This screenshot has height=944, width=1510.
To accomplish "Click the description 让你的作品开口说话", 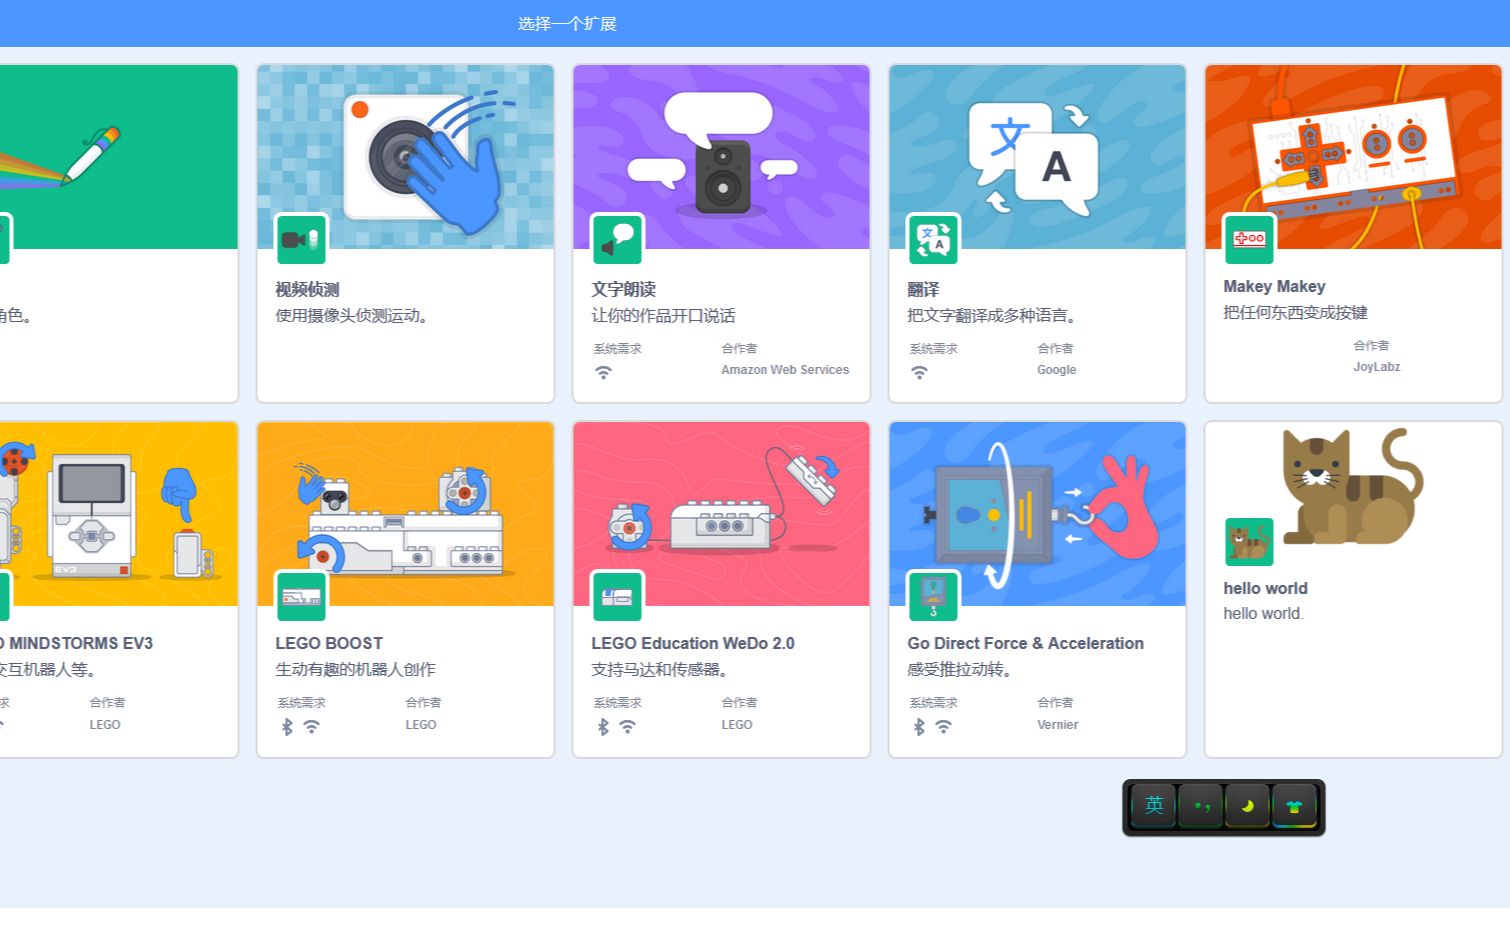I will coord(663,315).
